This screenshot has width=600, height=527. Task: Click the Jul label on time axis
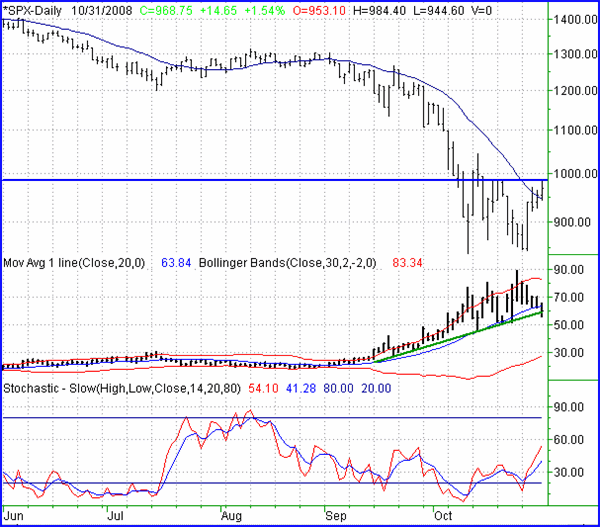(x=115, y=516)
